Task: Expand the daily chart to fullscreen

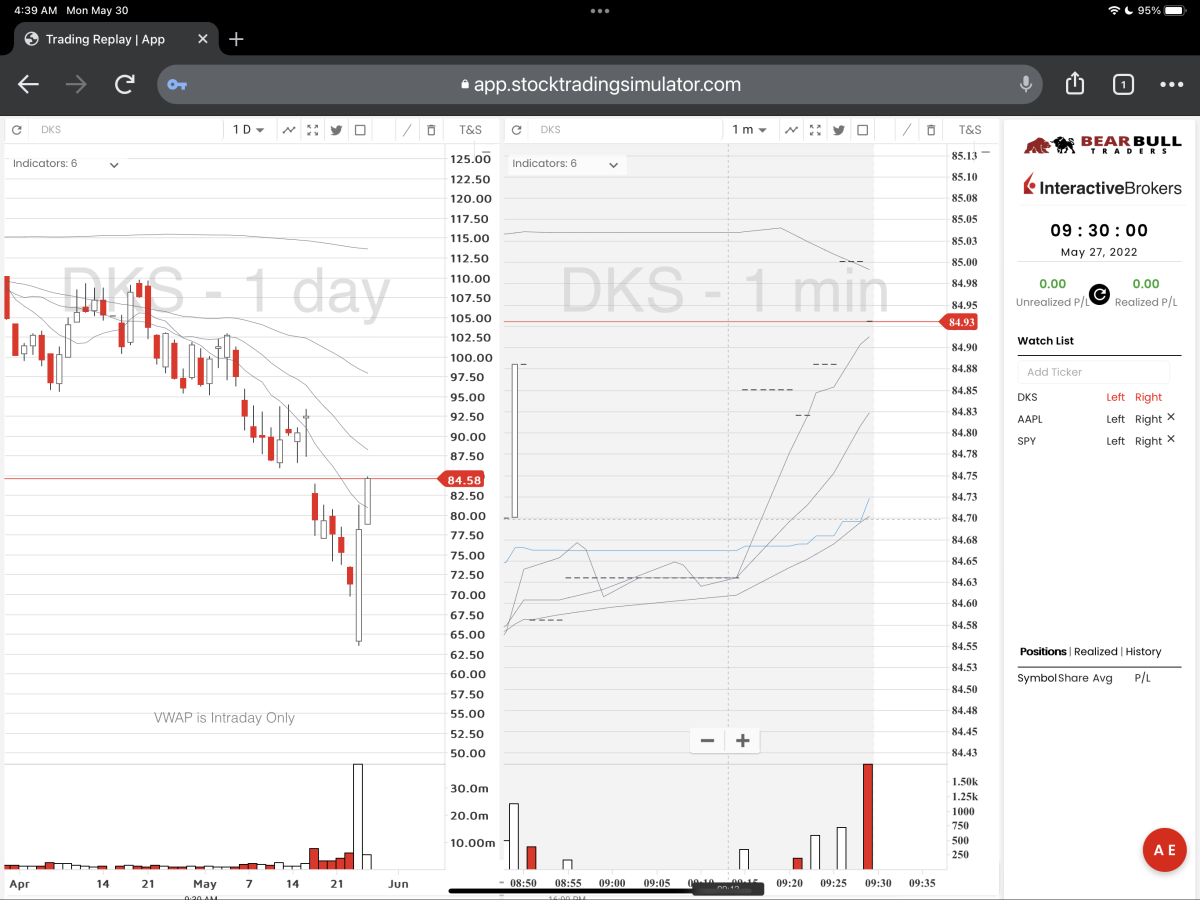Action: click(313, 130)
